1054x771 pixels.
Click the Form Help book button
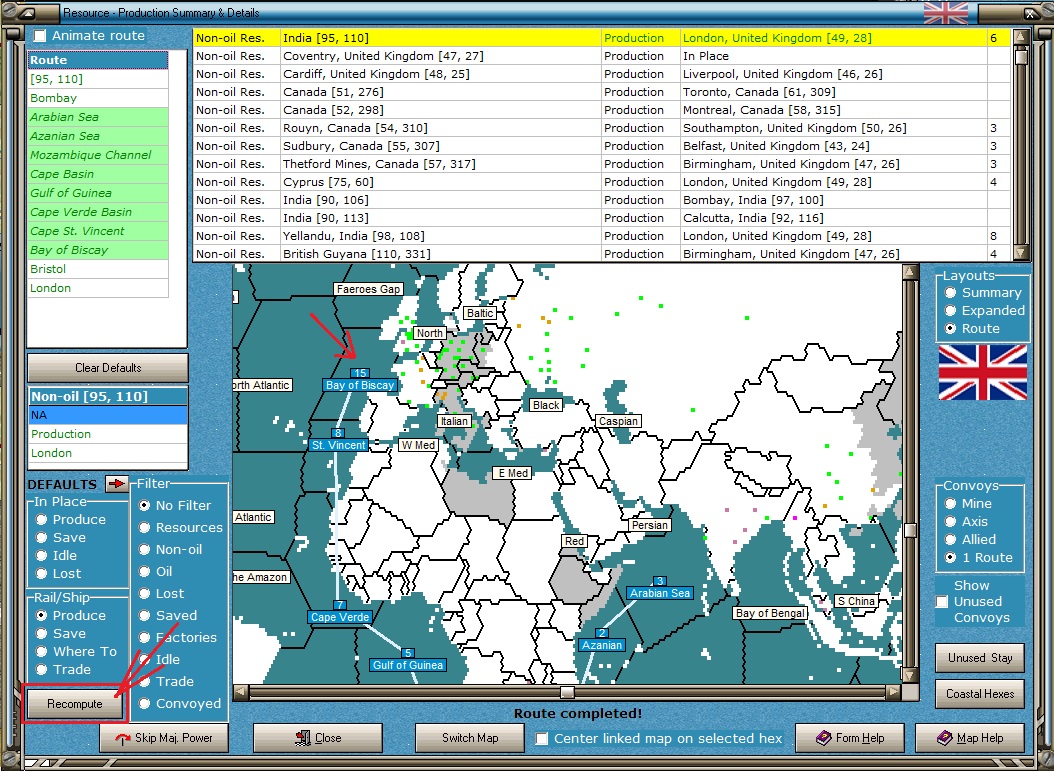[x=850, y=738]
